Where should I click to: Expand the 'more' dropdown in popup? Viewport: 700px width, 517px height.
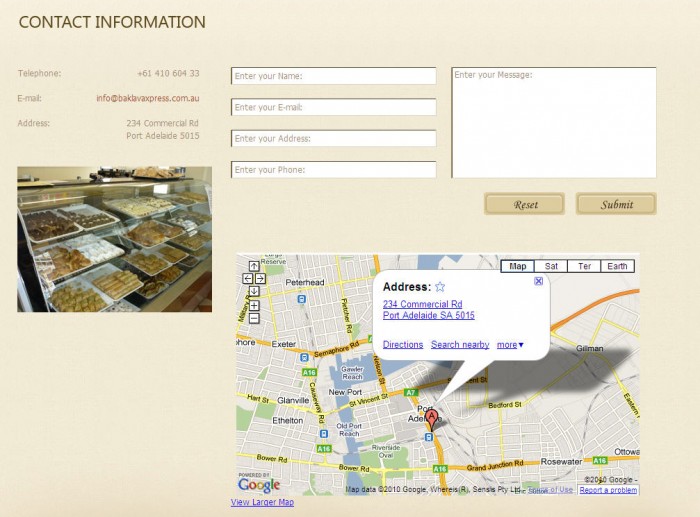(510, 345)
